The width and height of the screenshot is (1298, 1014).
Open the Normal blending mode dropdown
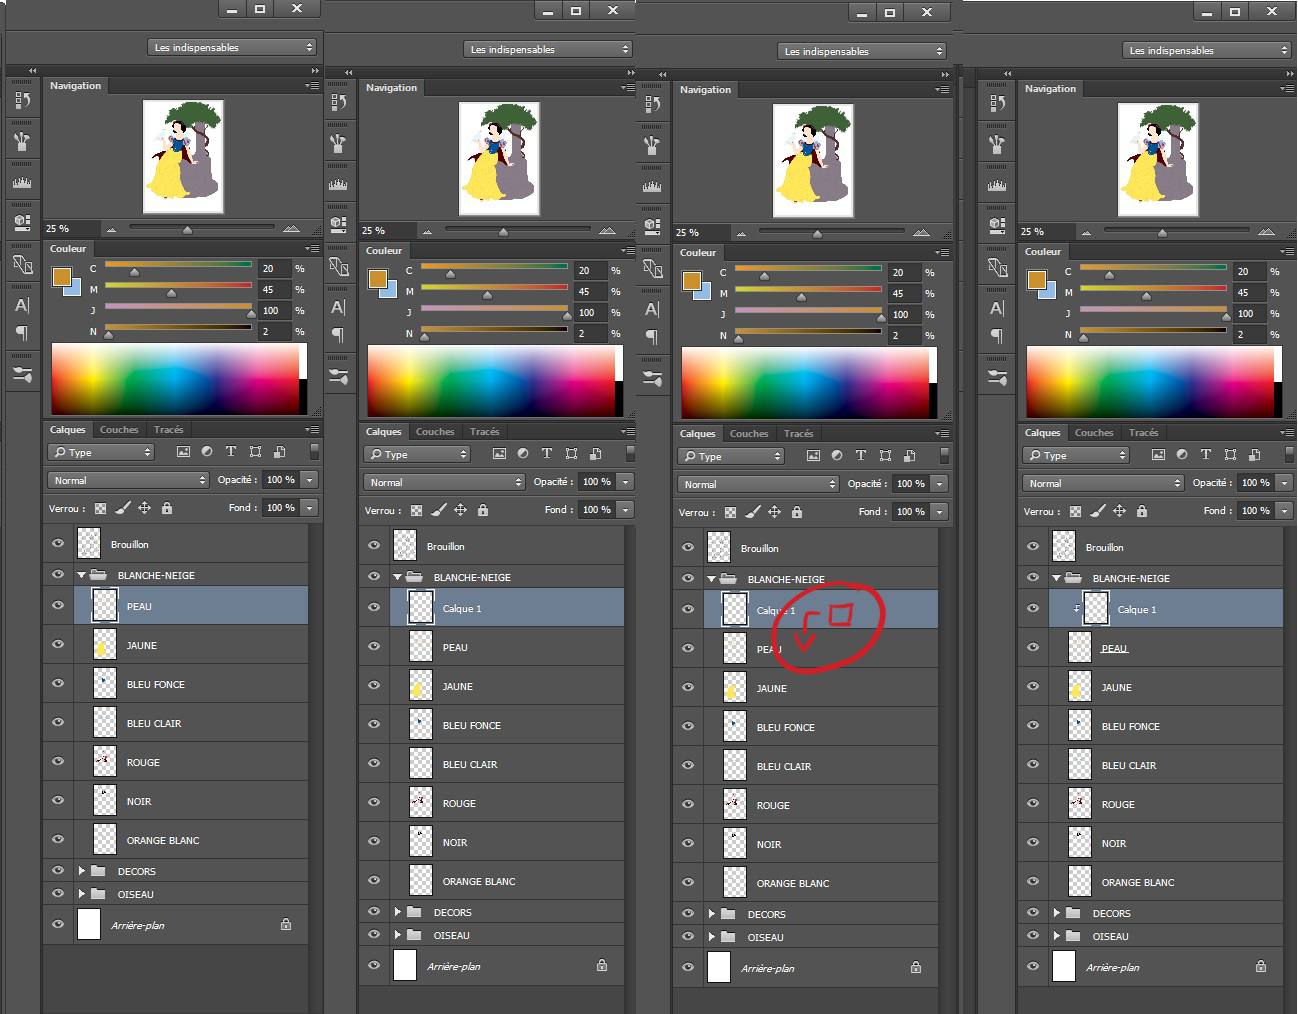point(127,480)
